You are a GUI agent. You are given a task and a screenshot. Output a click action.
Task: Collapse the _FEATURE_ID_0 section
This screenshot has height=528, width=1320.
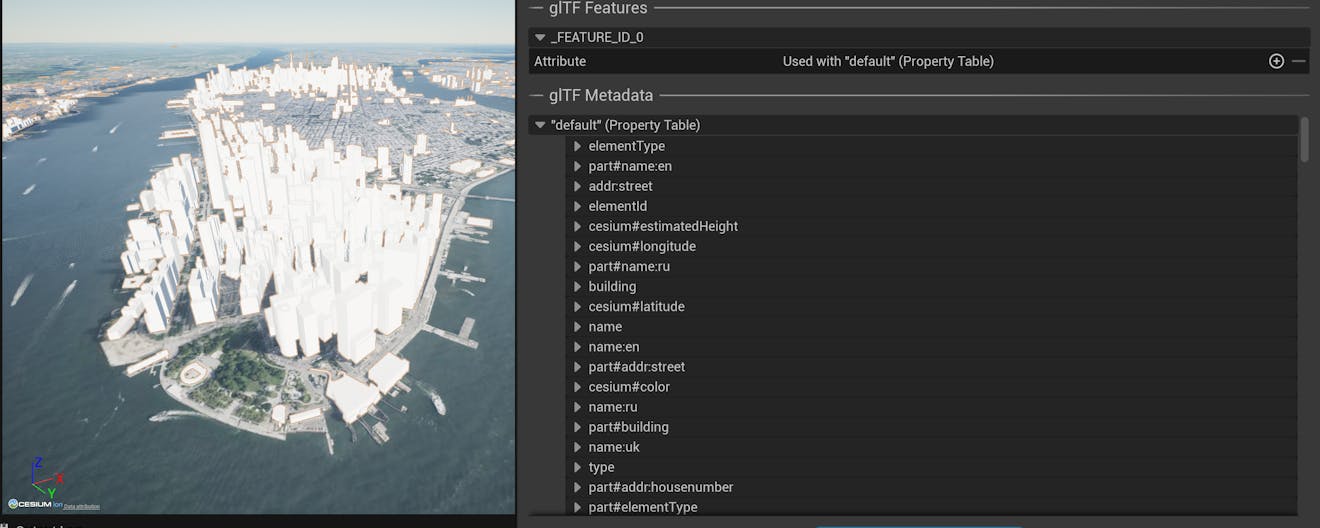coord(540,37)
